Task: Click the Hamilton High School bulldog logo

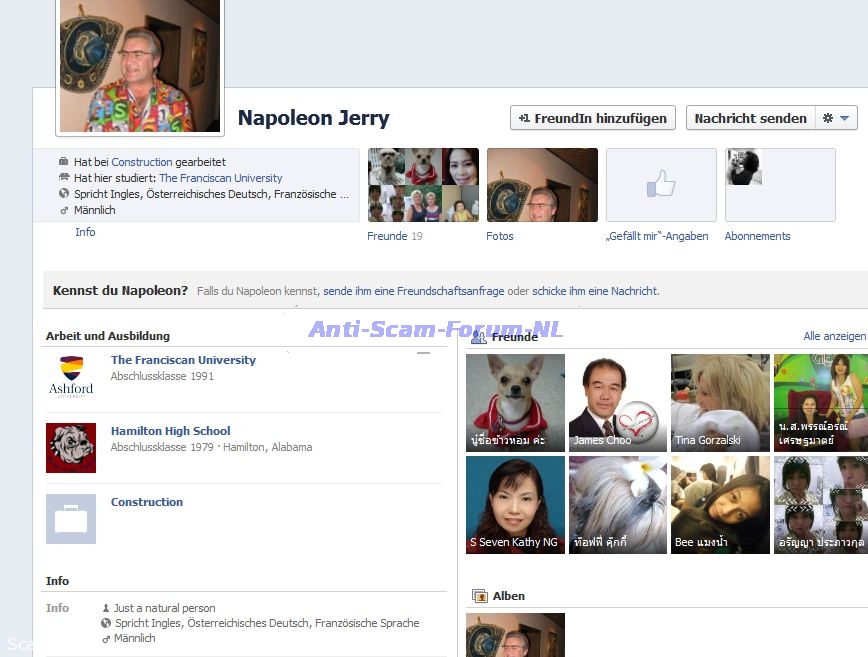Action: (x=71, y=447)
